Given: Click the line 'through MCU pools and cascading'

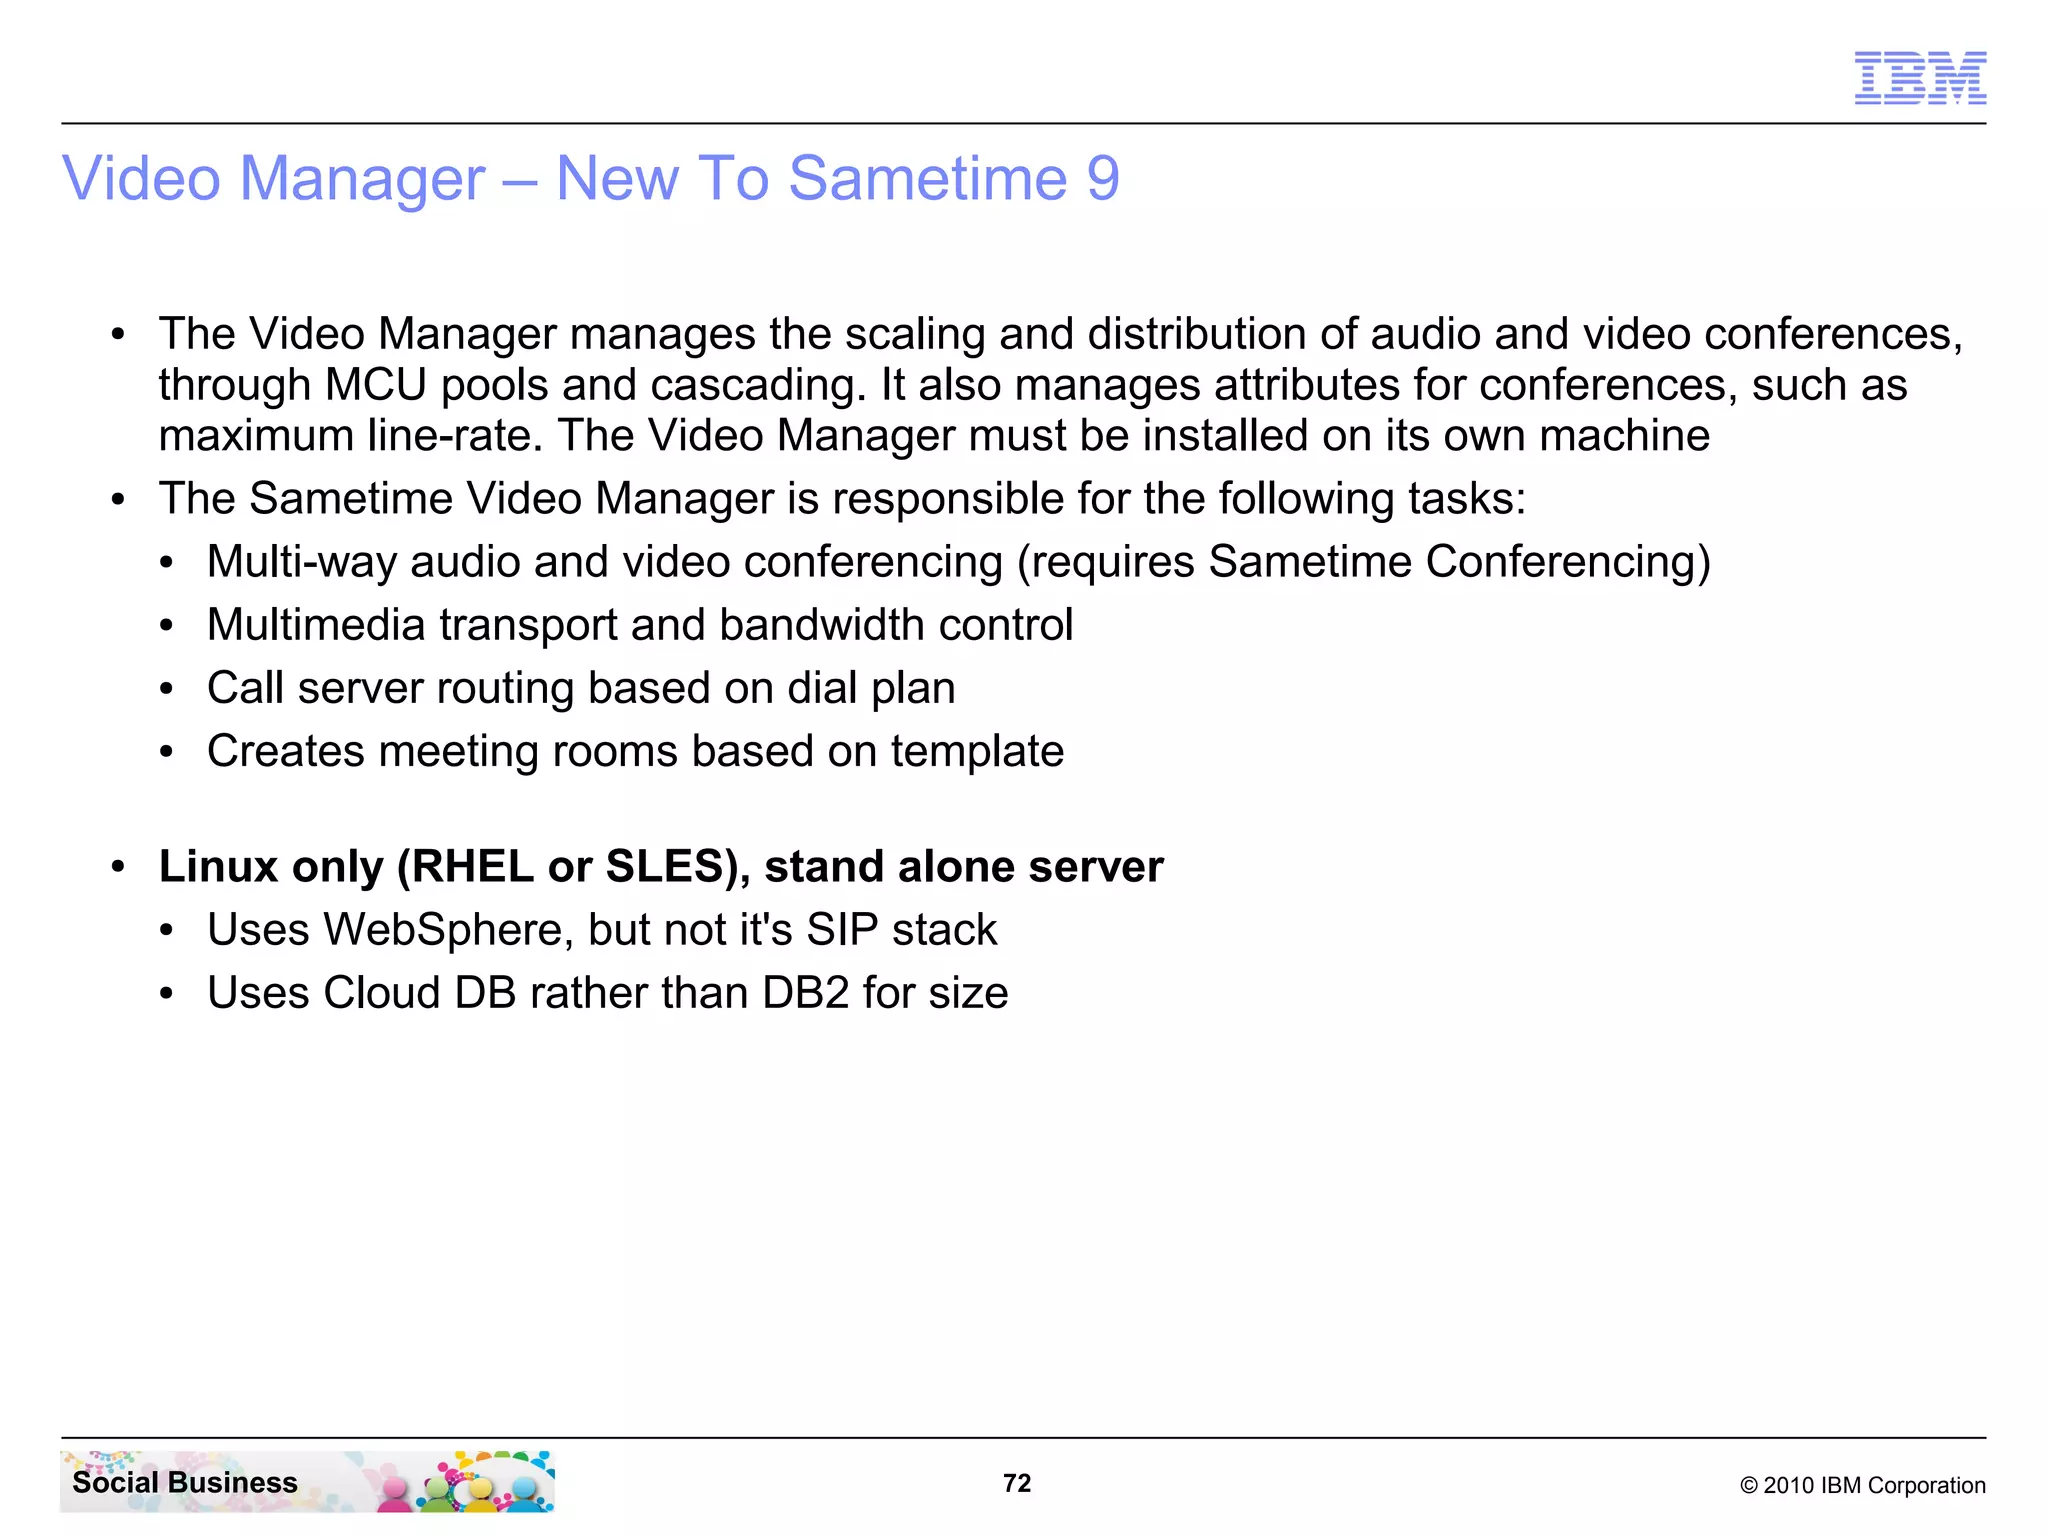Looking at the screenshot, I should [x=1033, y=385].
